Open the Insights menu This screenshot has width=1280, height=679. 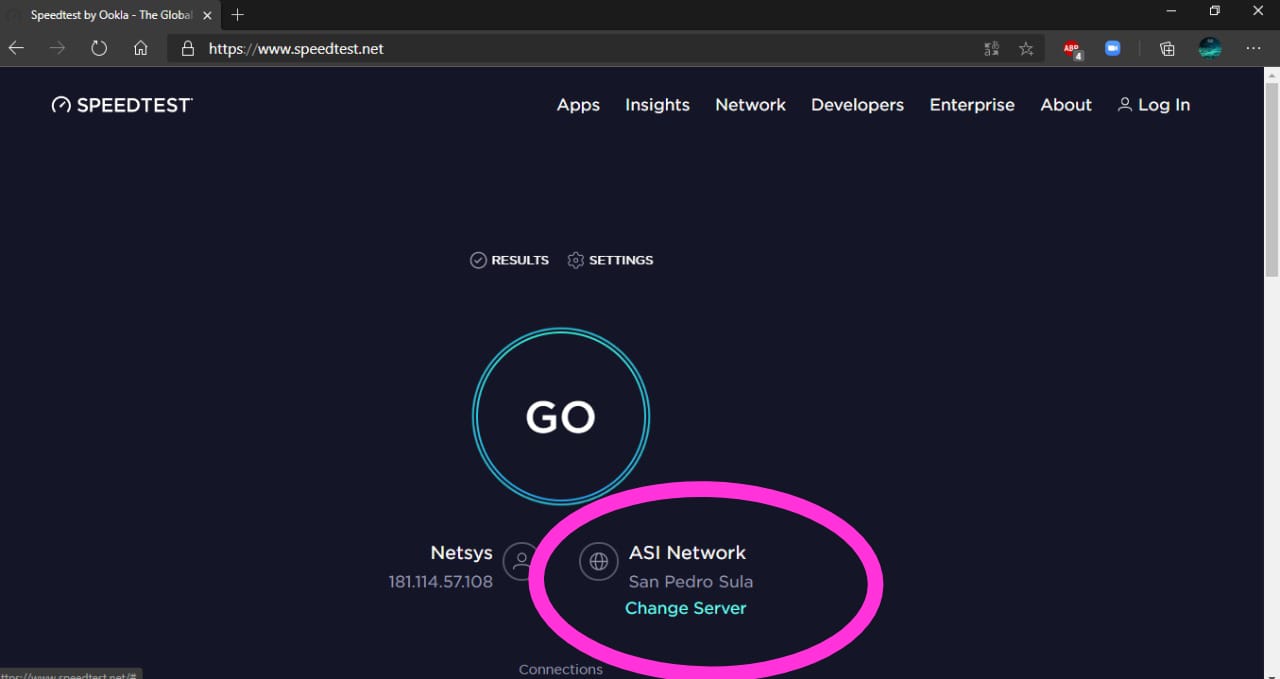point(657,105)
